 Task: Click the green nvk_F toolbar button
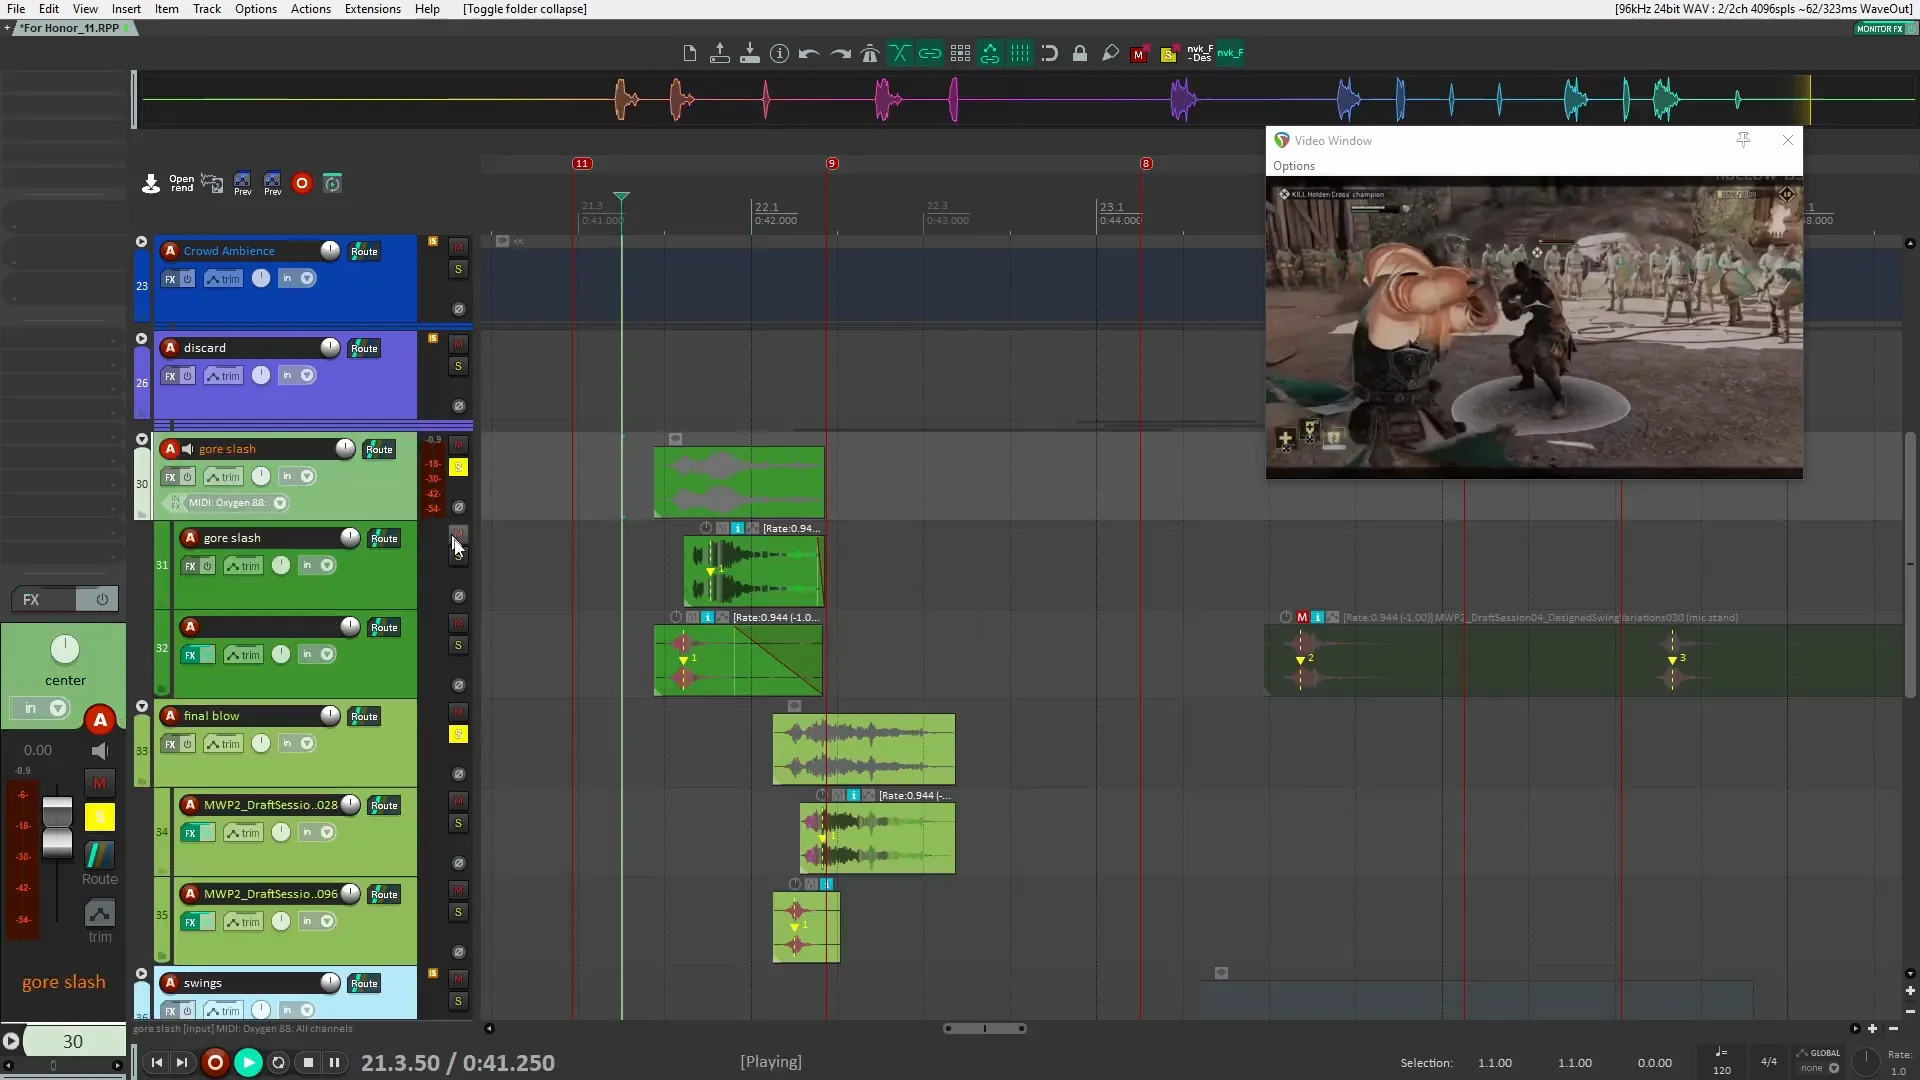tap(1230, 54)
